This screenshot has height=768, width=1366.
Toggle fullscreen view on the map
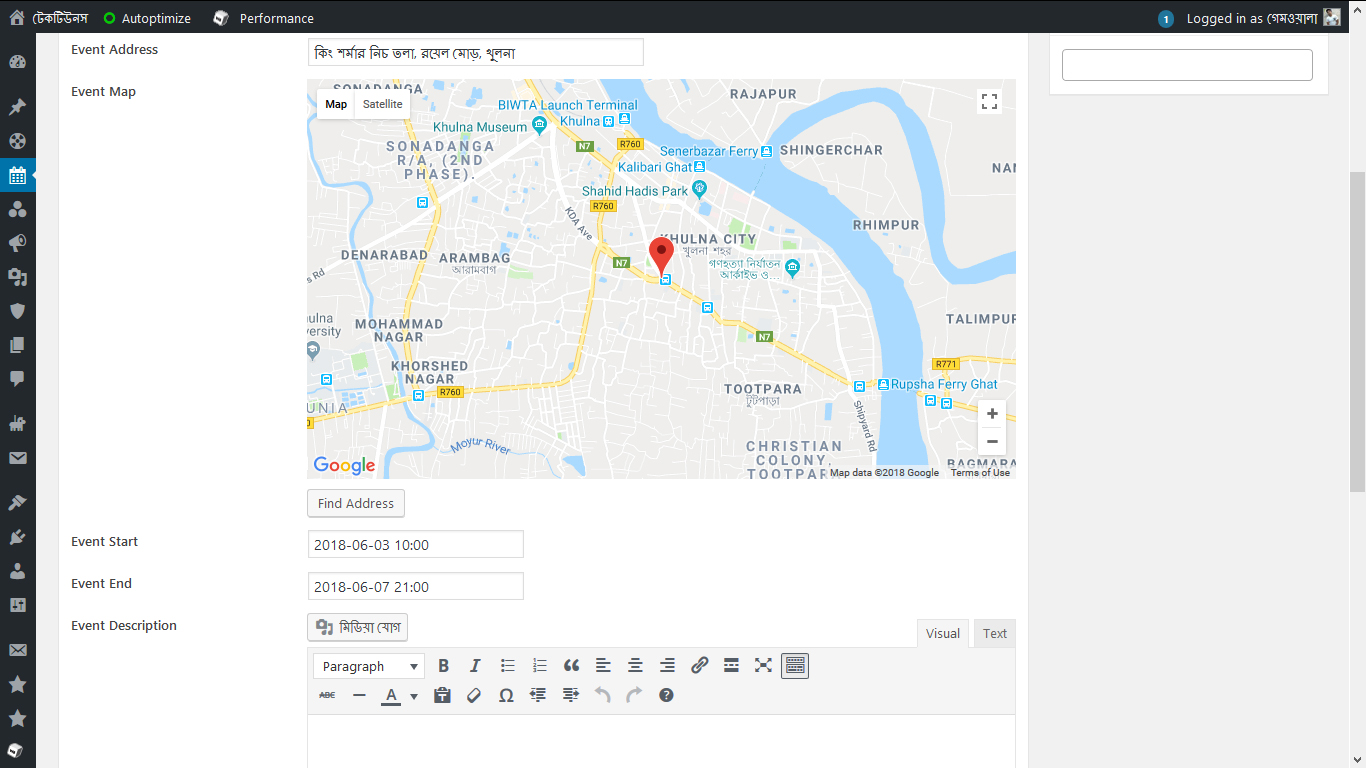pos(989,101)
